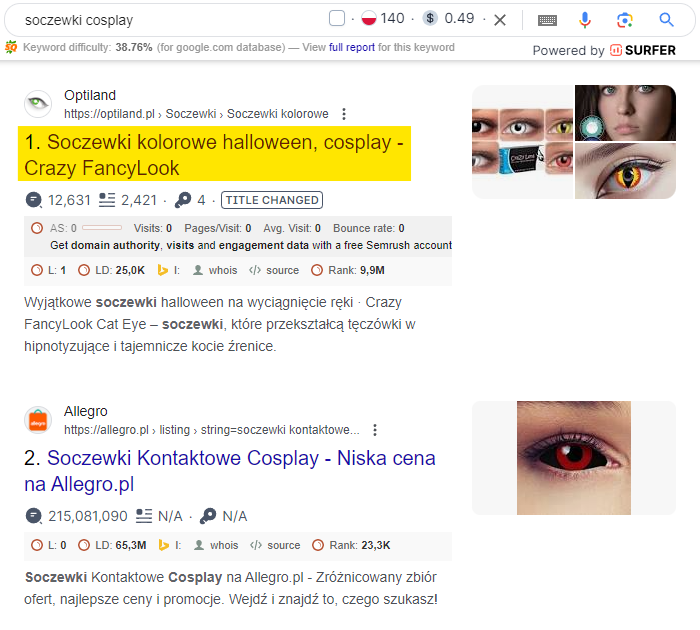Open the on-screen keyboard icon
This screenshot has width=700, height=630.
pos(547,20)
